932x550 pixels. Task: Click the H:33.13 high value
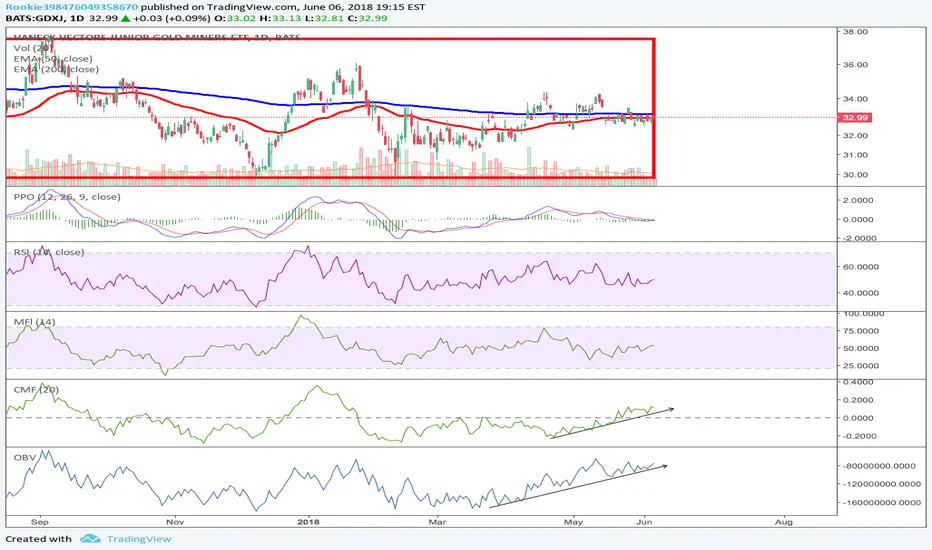280,18
